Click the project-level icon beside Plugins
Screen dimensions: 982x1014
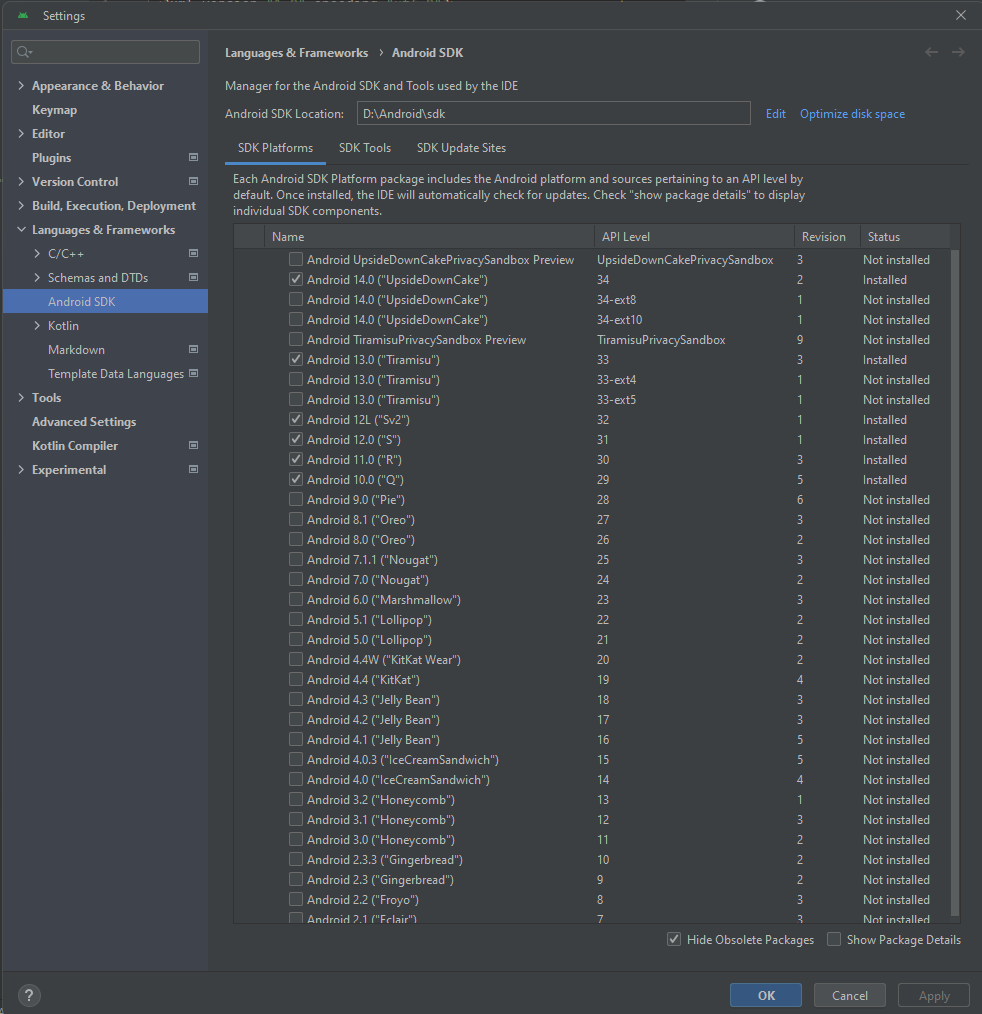193,157
